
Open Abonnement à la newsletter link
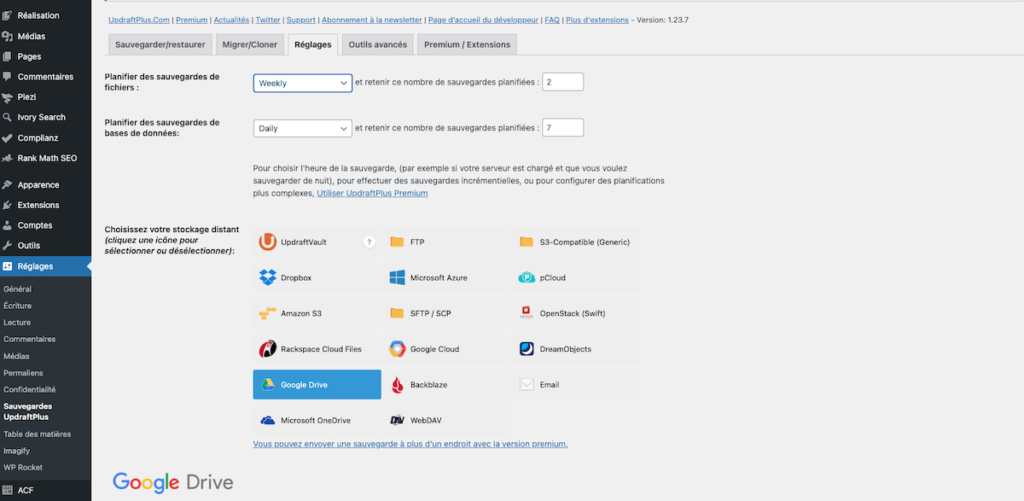pyautogui.click(x=373, y=20)
